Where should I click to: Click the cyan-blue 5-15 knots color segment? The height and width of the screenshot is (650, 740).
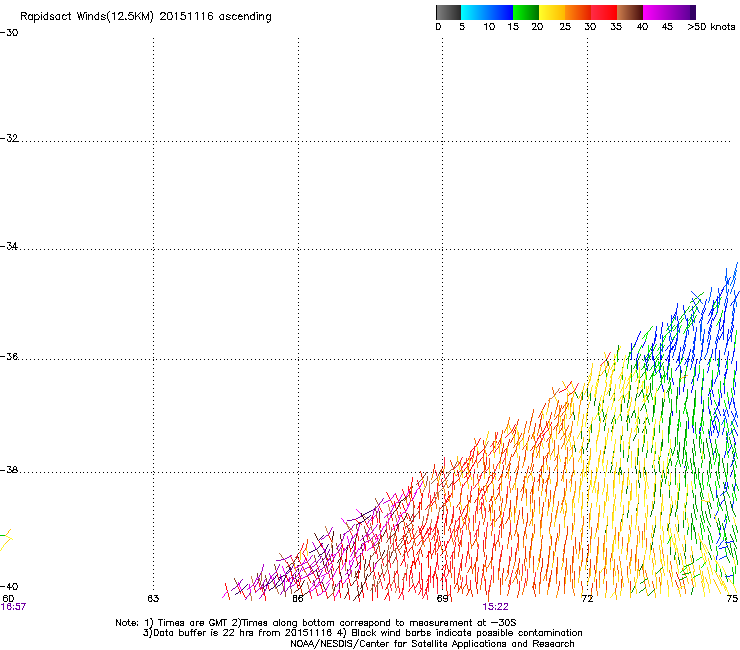coord(487,12)
